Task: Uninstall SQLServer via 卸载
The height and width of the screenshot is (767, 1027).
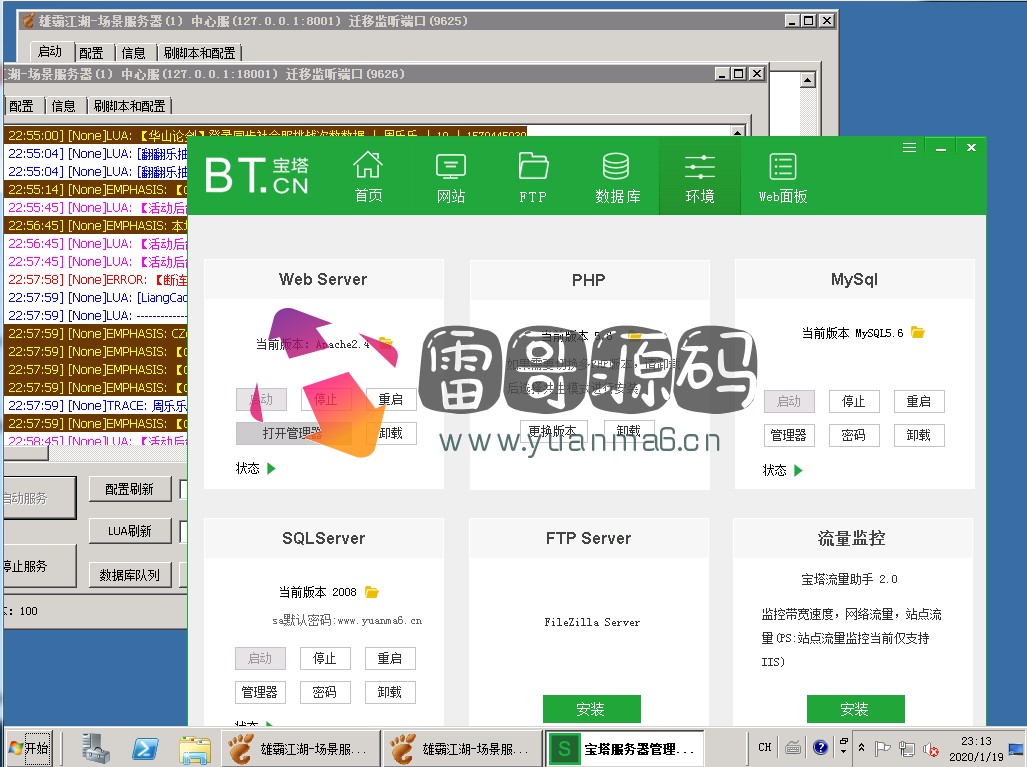Action: (x=390, y=692)
